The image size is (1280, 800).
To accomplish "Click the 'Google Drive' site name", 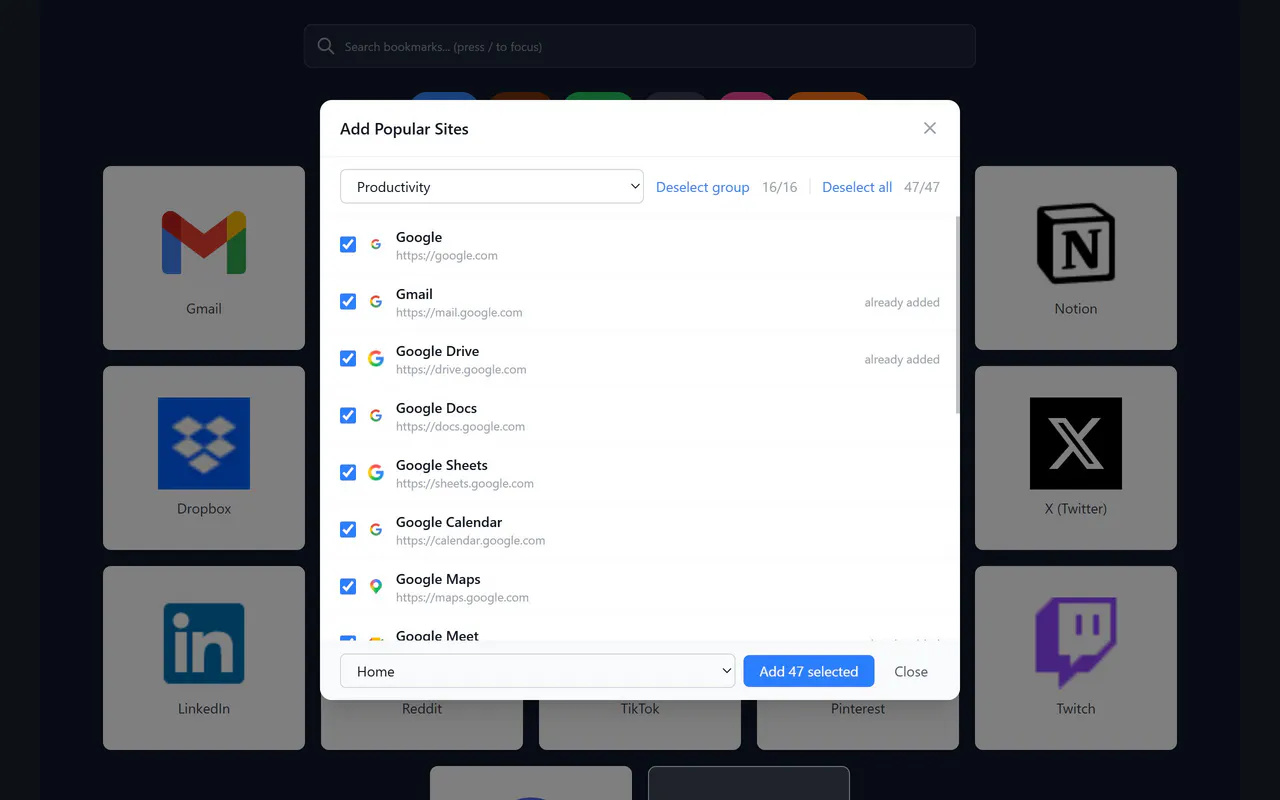I will (437, 351).
